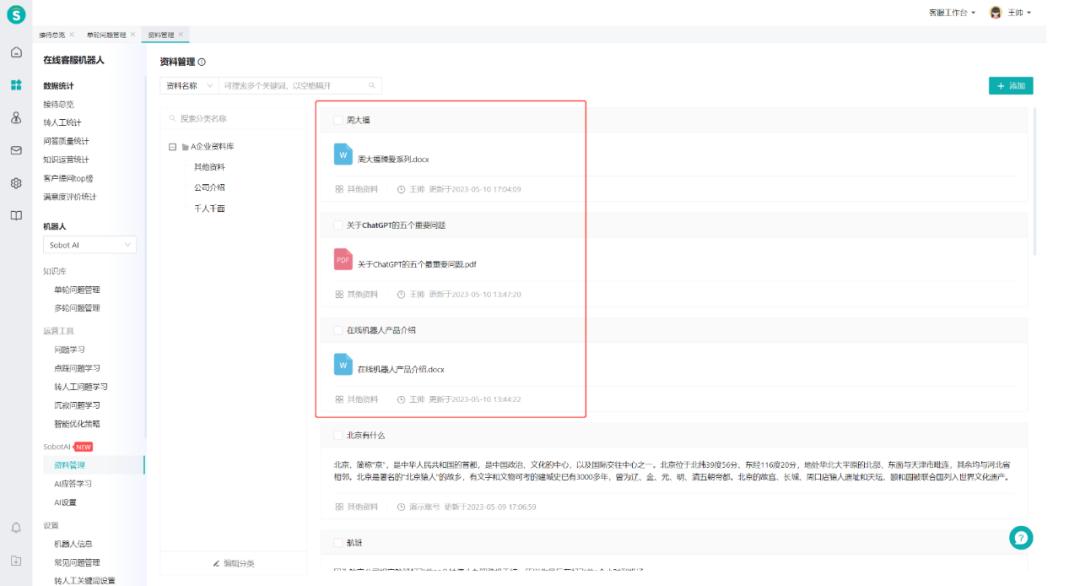Select the 资料管理 tab
The height and width of the screenshot is (586, 1080).
(x=161, y=34)
